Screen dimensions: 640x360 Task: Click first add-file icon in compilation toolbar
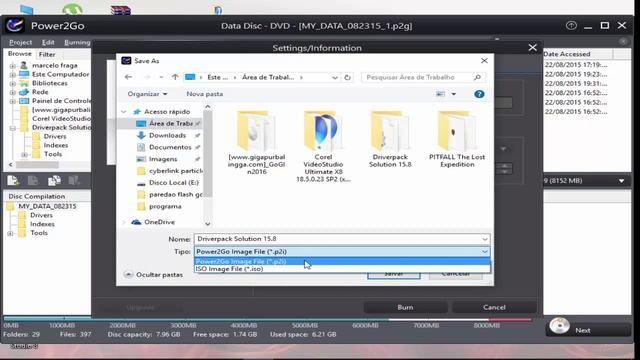(x=13, y=180)
